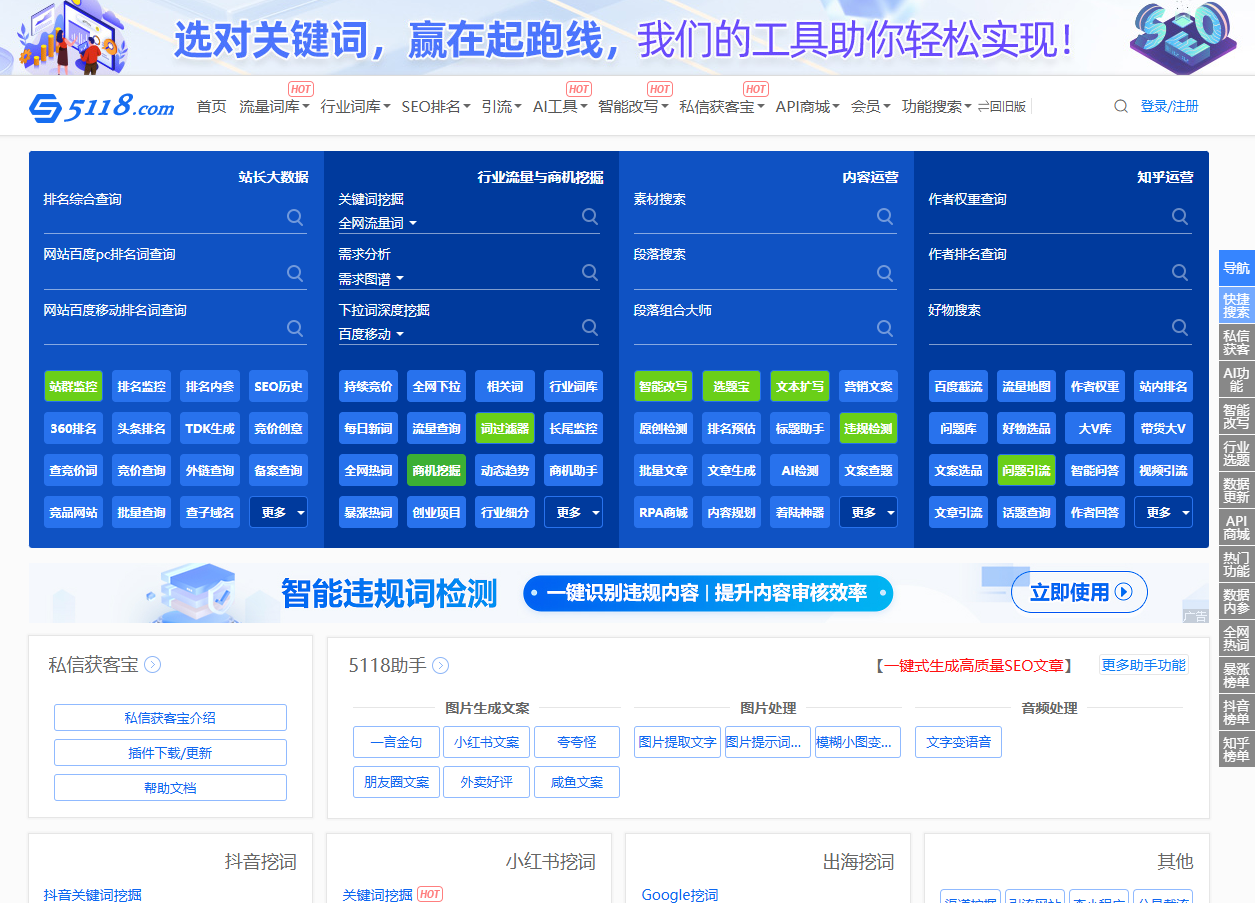
Task: Click green 违规检测 button
Action: tap(868, 428)
